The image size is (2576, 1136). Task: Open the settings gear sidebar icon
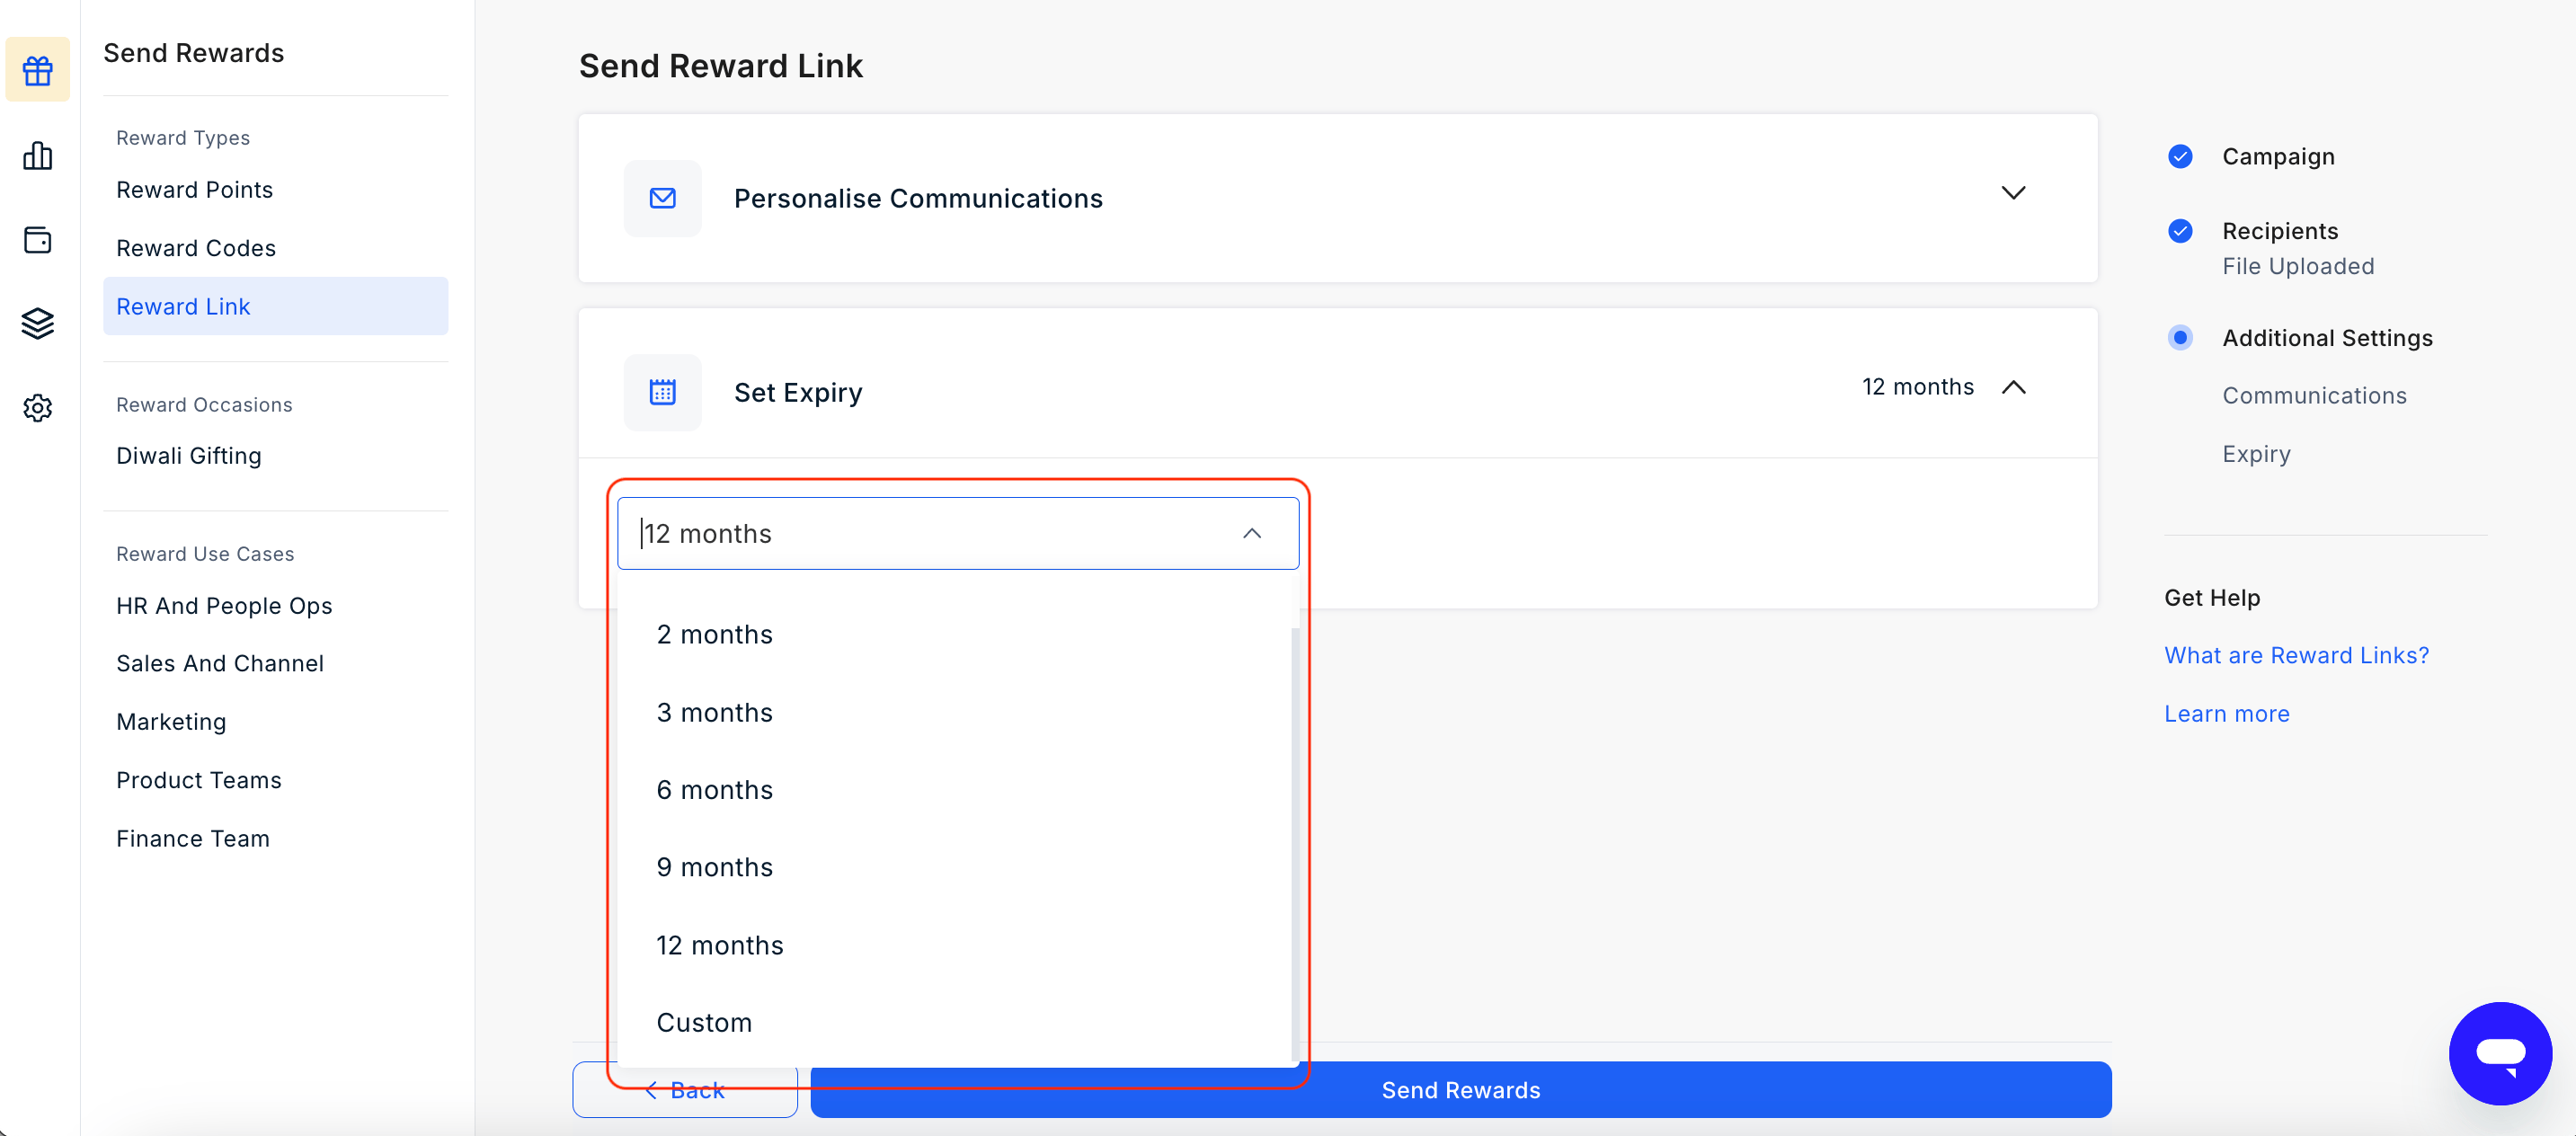37,407
